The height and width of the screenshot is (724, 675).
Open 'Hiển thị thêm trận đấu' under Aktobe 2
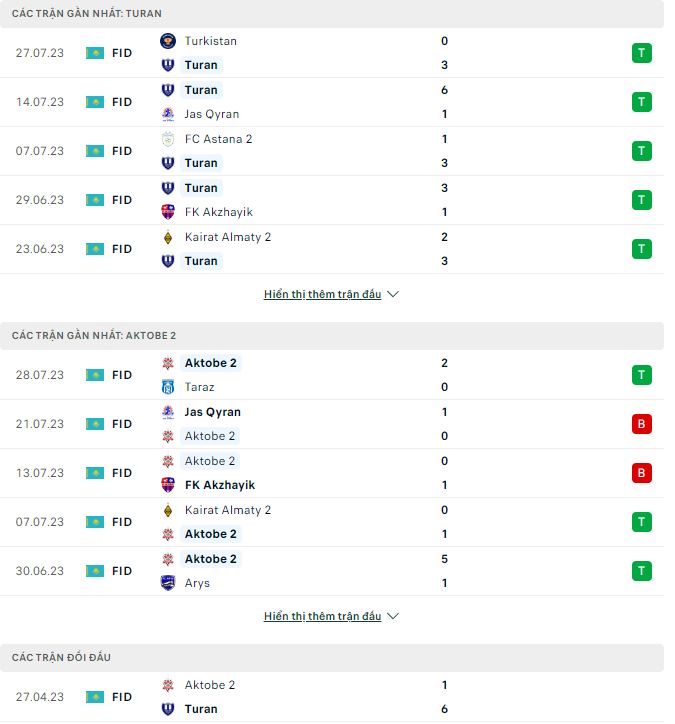(x=322, y=617)
